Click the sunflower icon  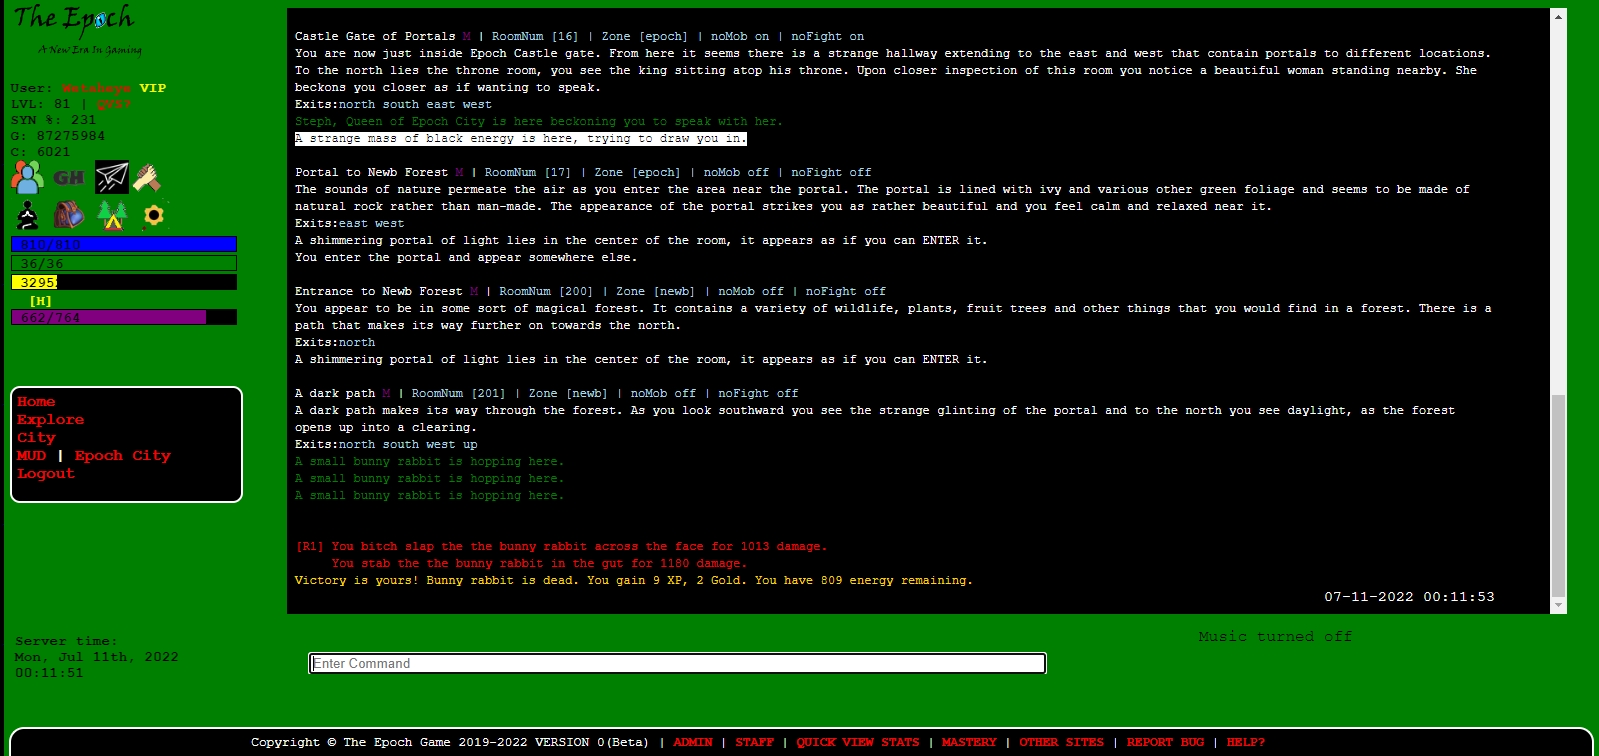(x=153, y=215)
